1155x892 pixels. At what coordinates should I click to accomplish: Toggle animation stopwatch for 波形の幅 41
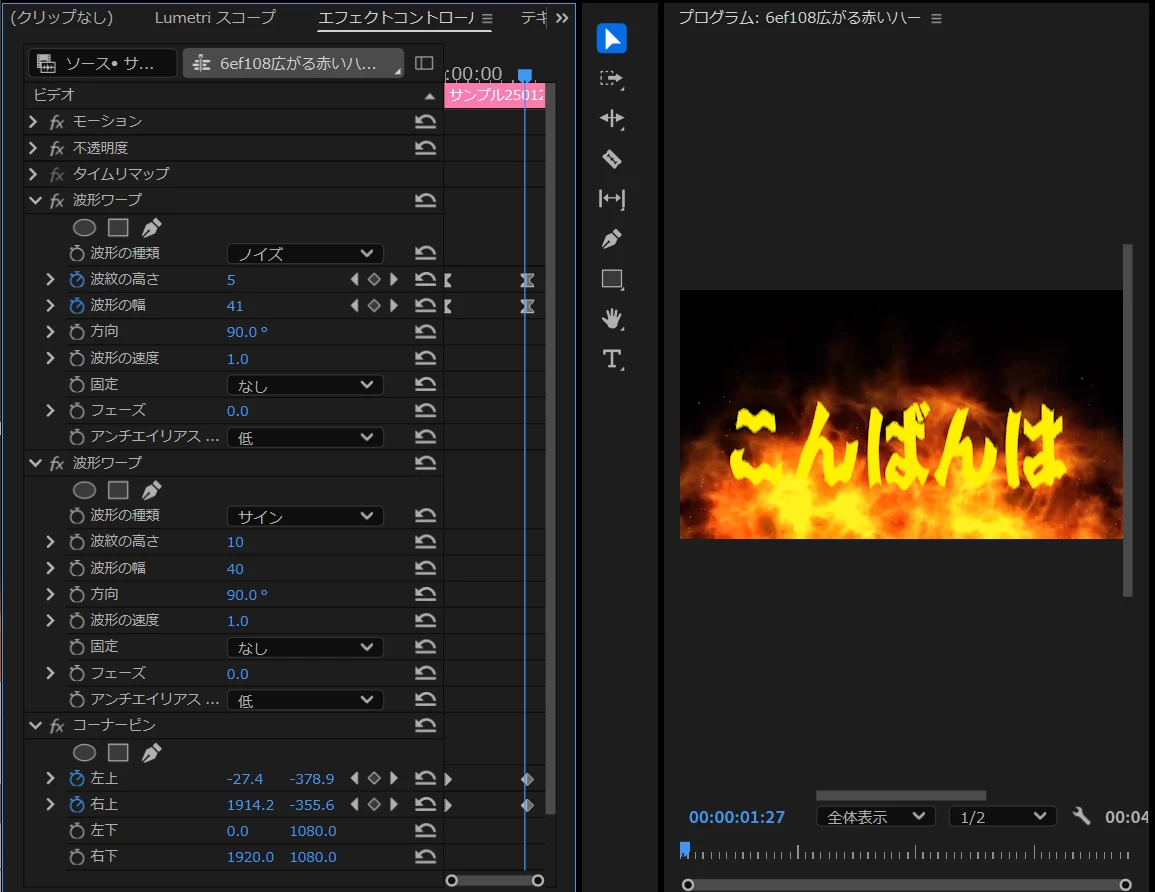pos(77,305)
